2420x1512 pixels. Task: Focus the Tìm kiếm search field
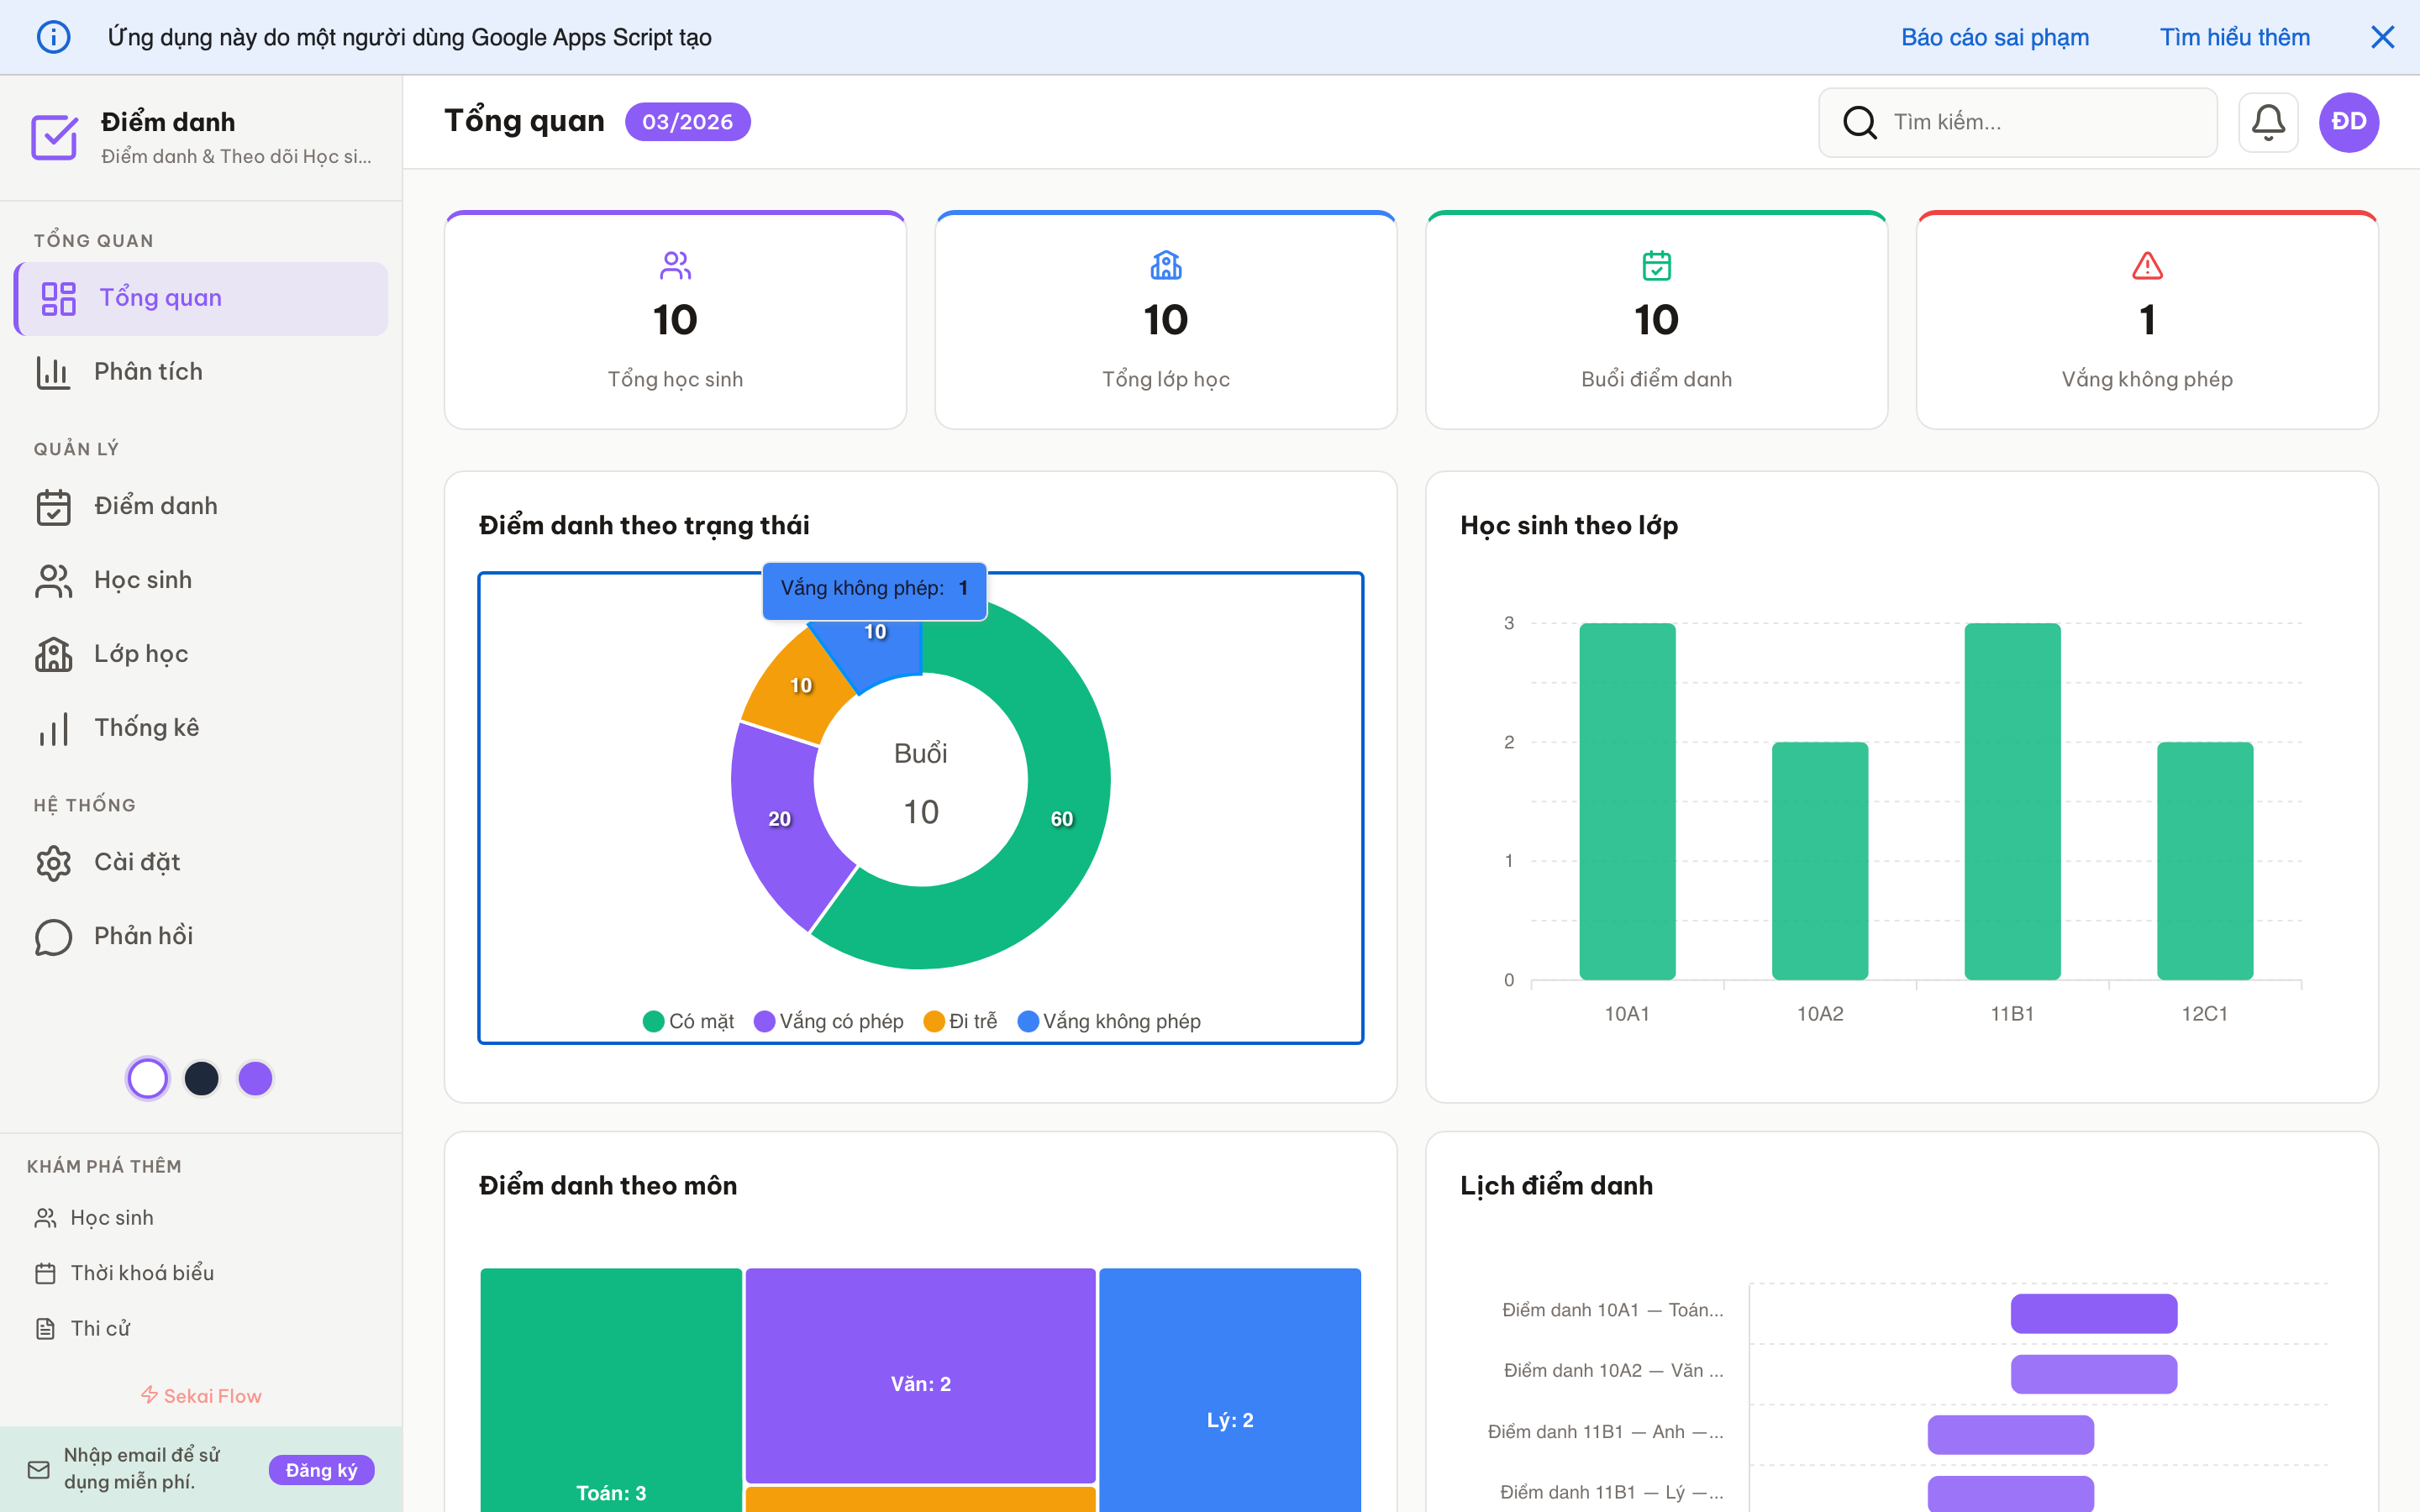click(x=2040, y=122)
